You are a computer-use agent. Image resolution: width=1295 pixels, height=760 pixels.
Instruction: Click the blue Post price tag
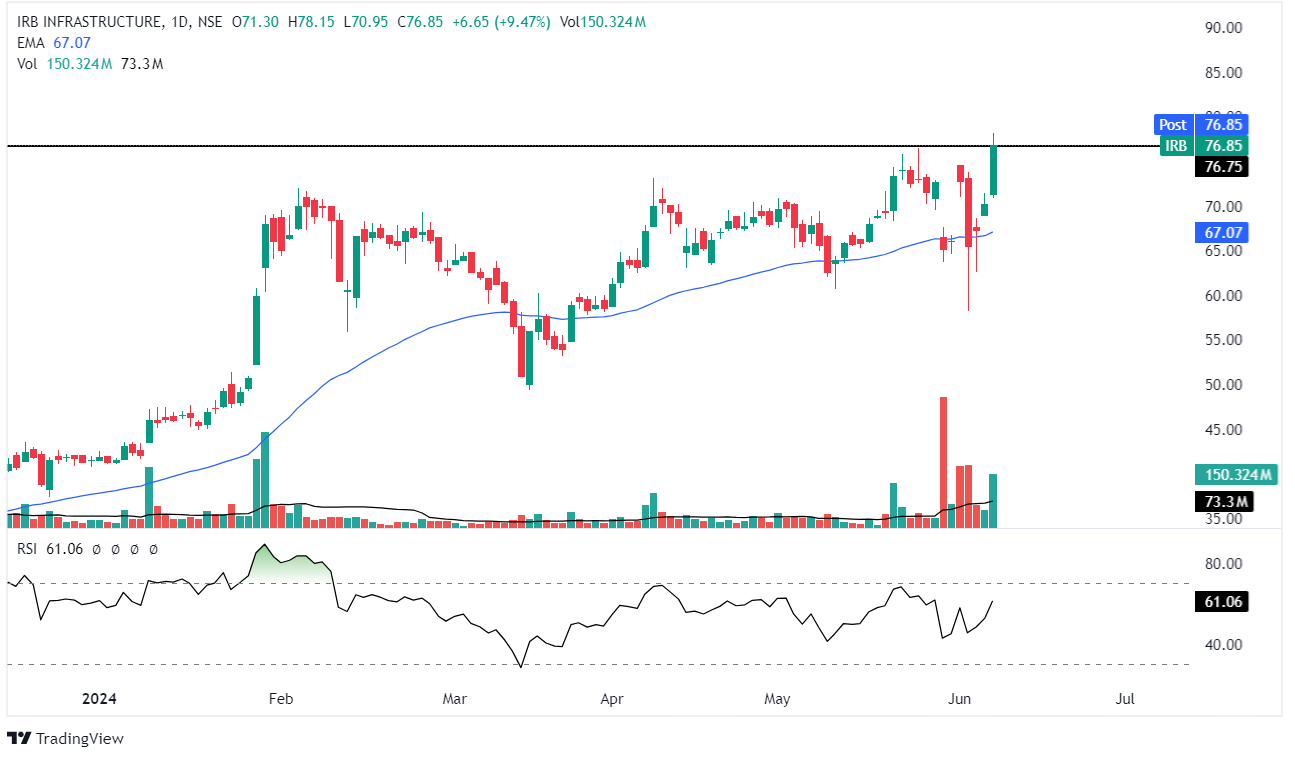1172,125
